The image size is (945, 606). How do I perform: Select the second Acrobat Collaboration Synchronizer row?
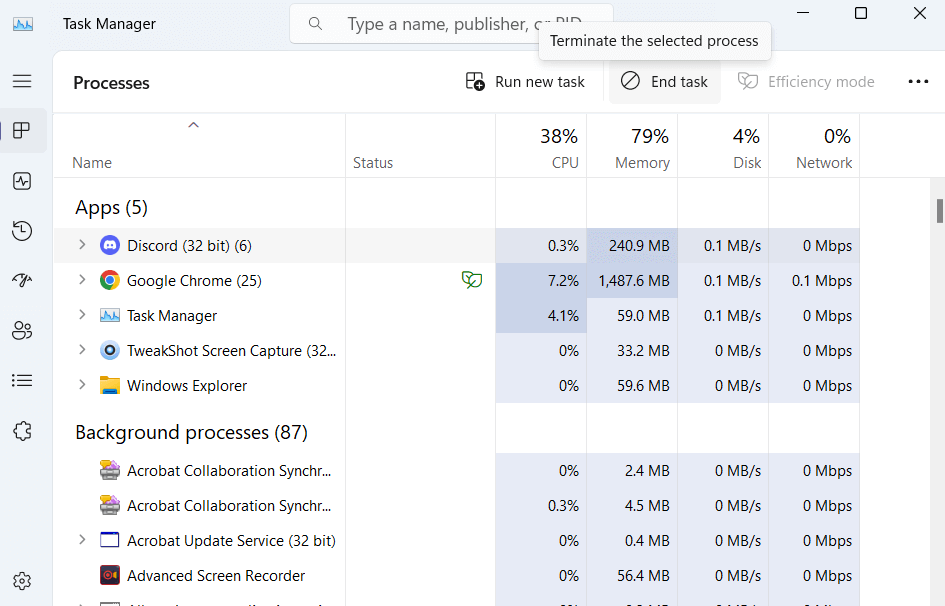click(x=456, y=505)
